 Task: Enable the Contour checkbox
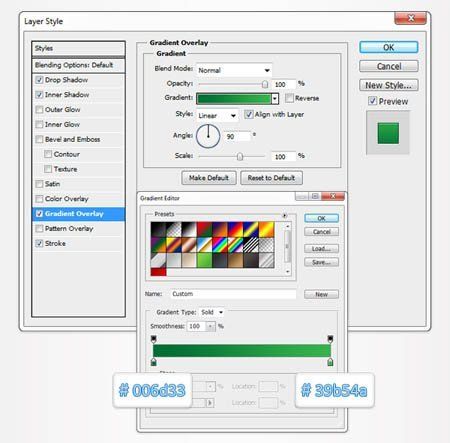click(48, 154)
